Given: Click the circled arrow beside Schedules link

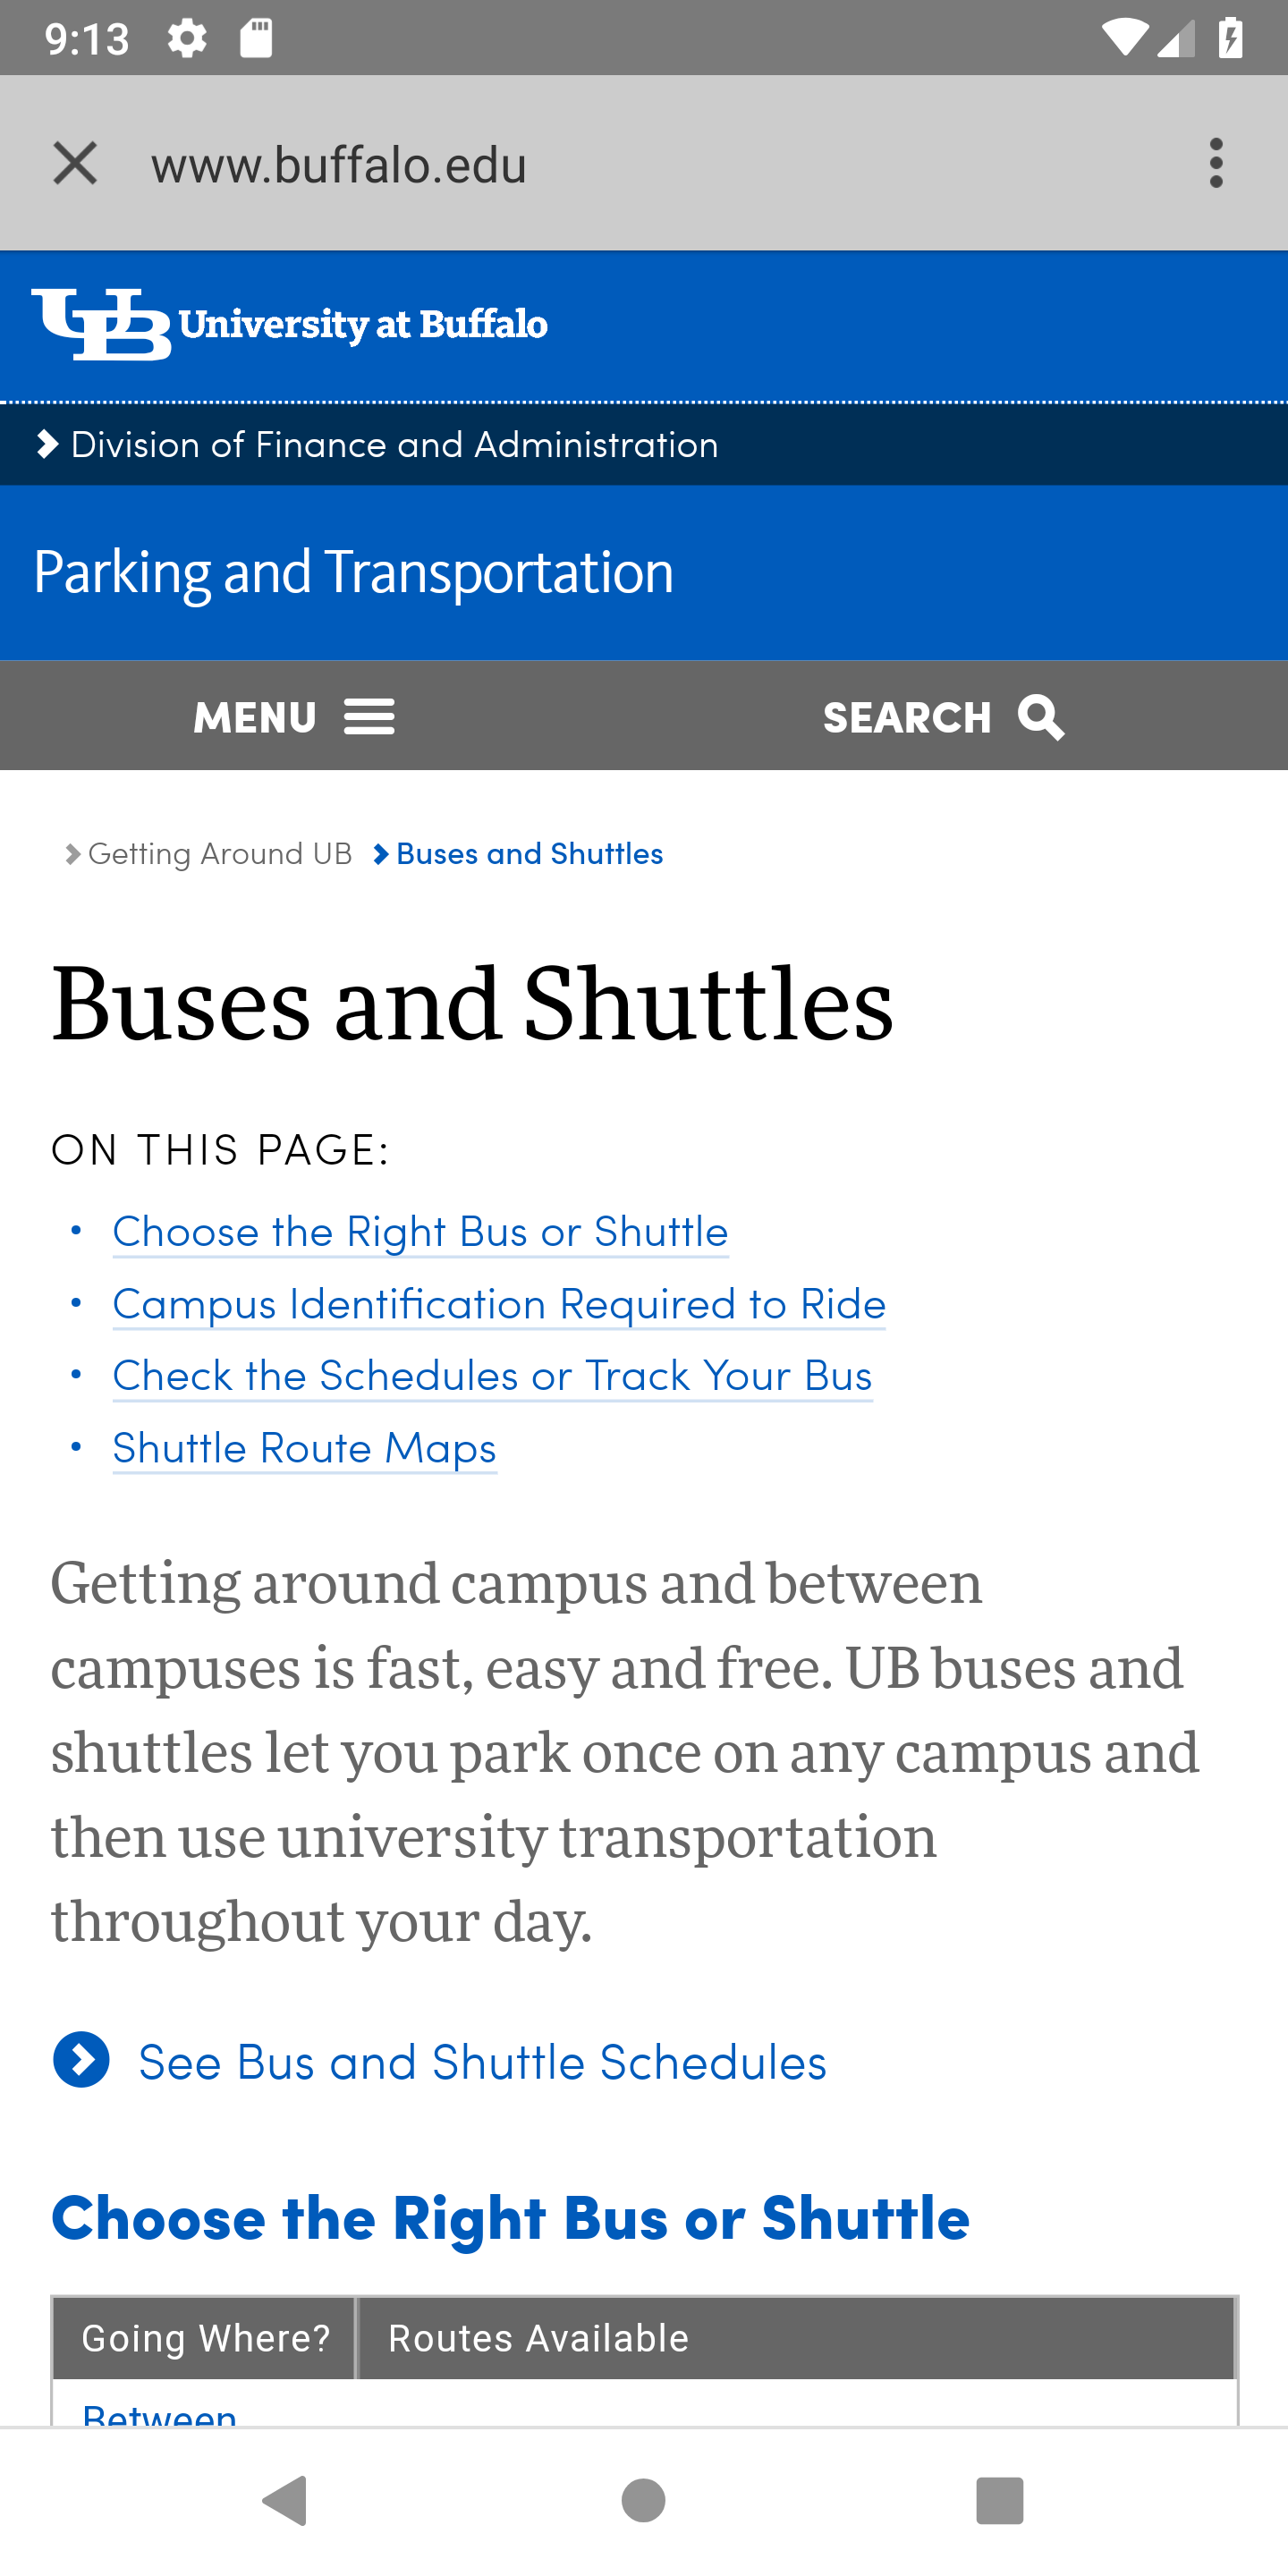Looking at the screenshot, I should [x=81, y=2060].
